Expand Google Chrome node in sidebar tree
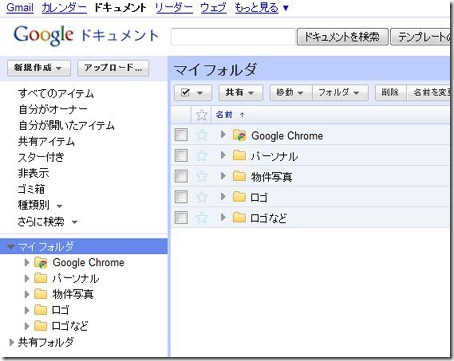This screenshot has width=454, height=361. pyautogui.click(x=27, y=263)
